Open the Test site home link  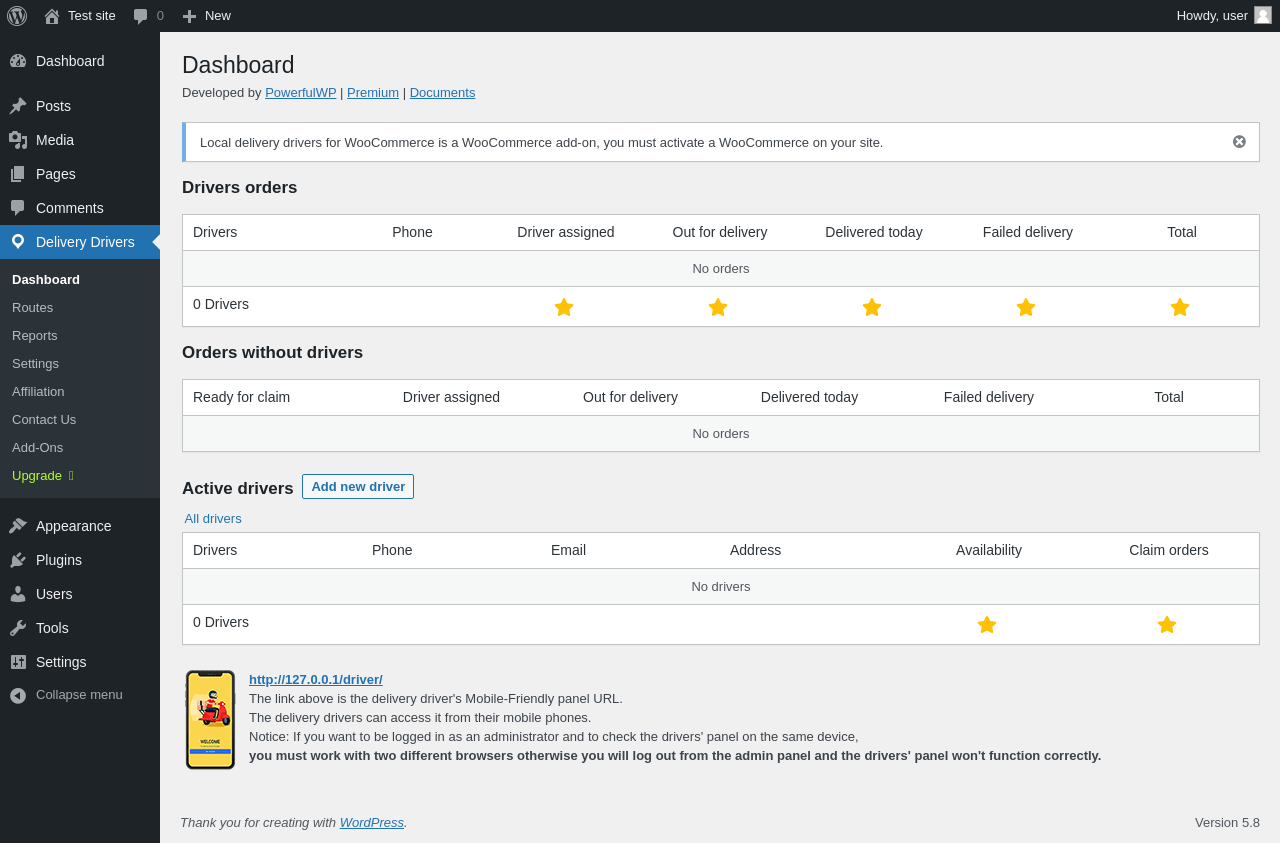pyautogui.click(x=80, y=16)
